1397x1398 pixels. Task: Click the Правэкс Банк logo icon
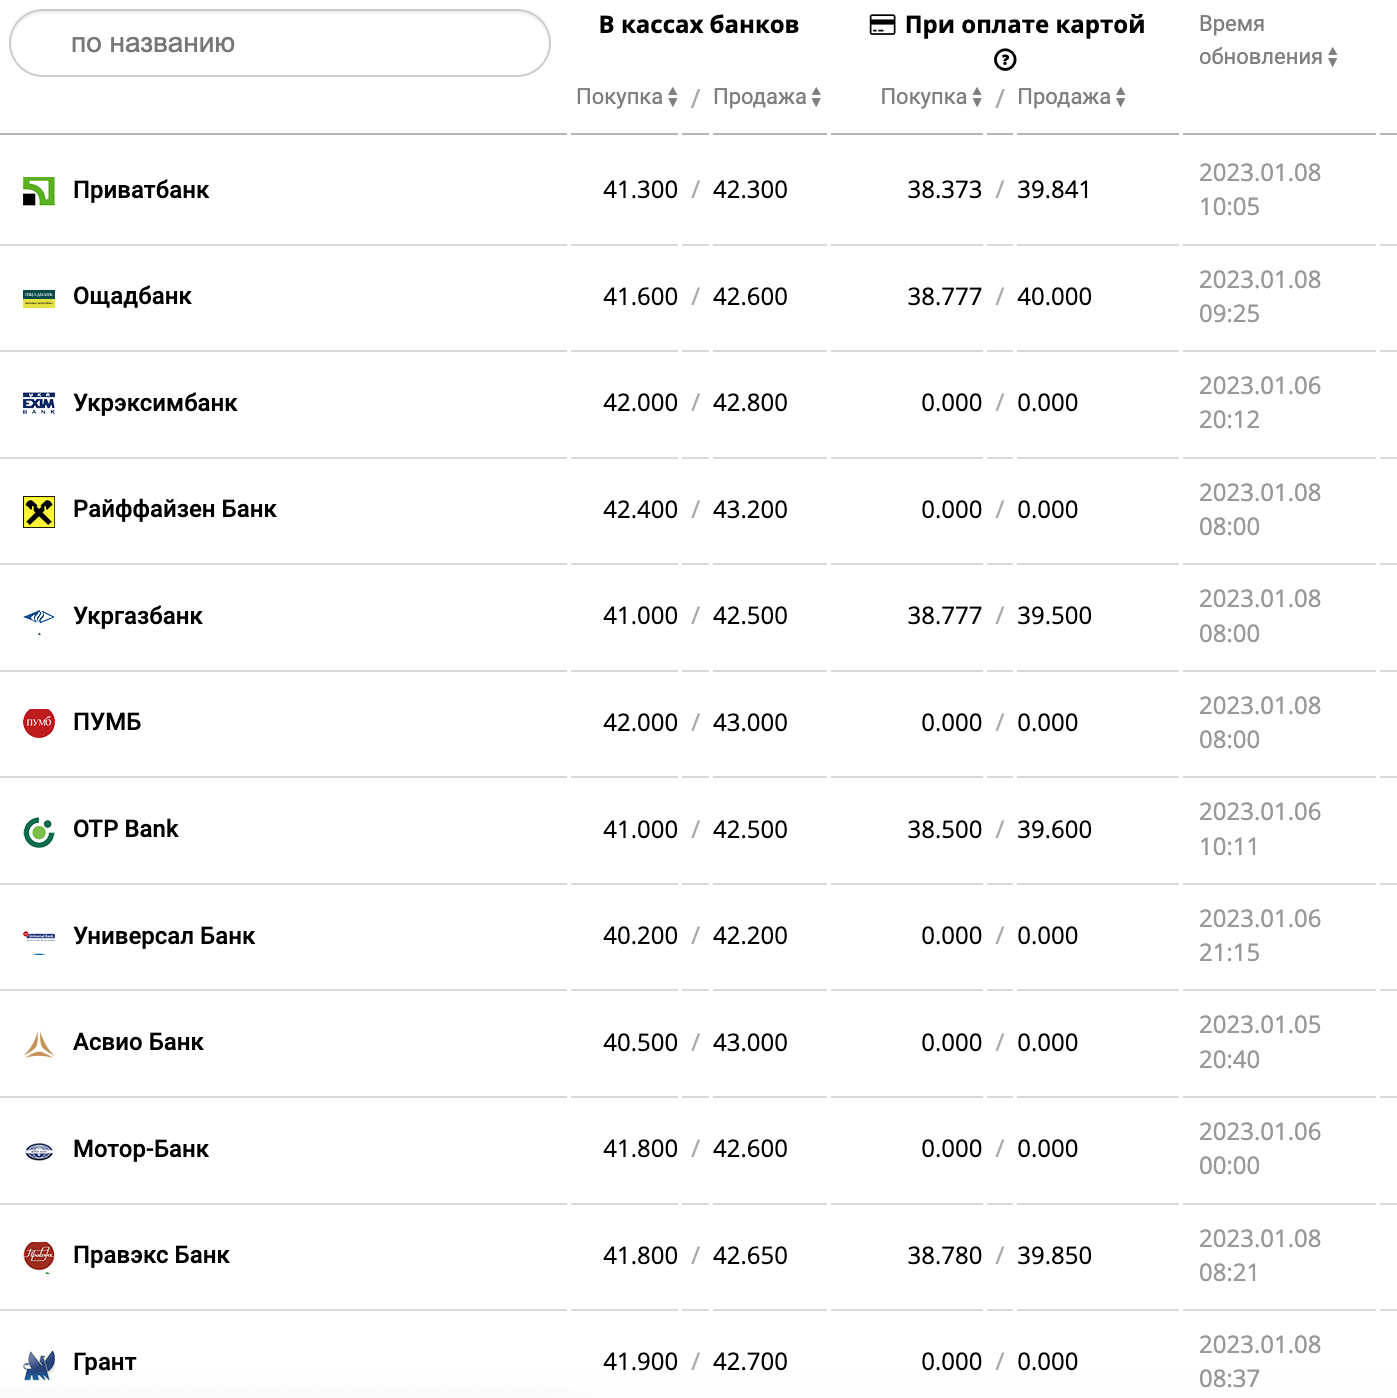coord(39,1256)
